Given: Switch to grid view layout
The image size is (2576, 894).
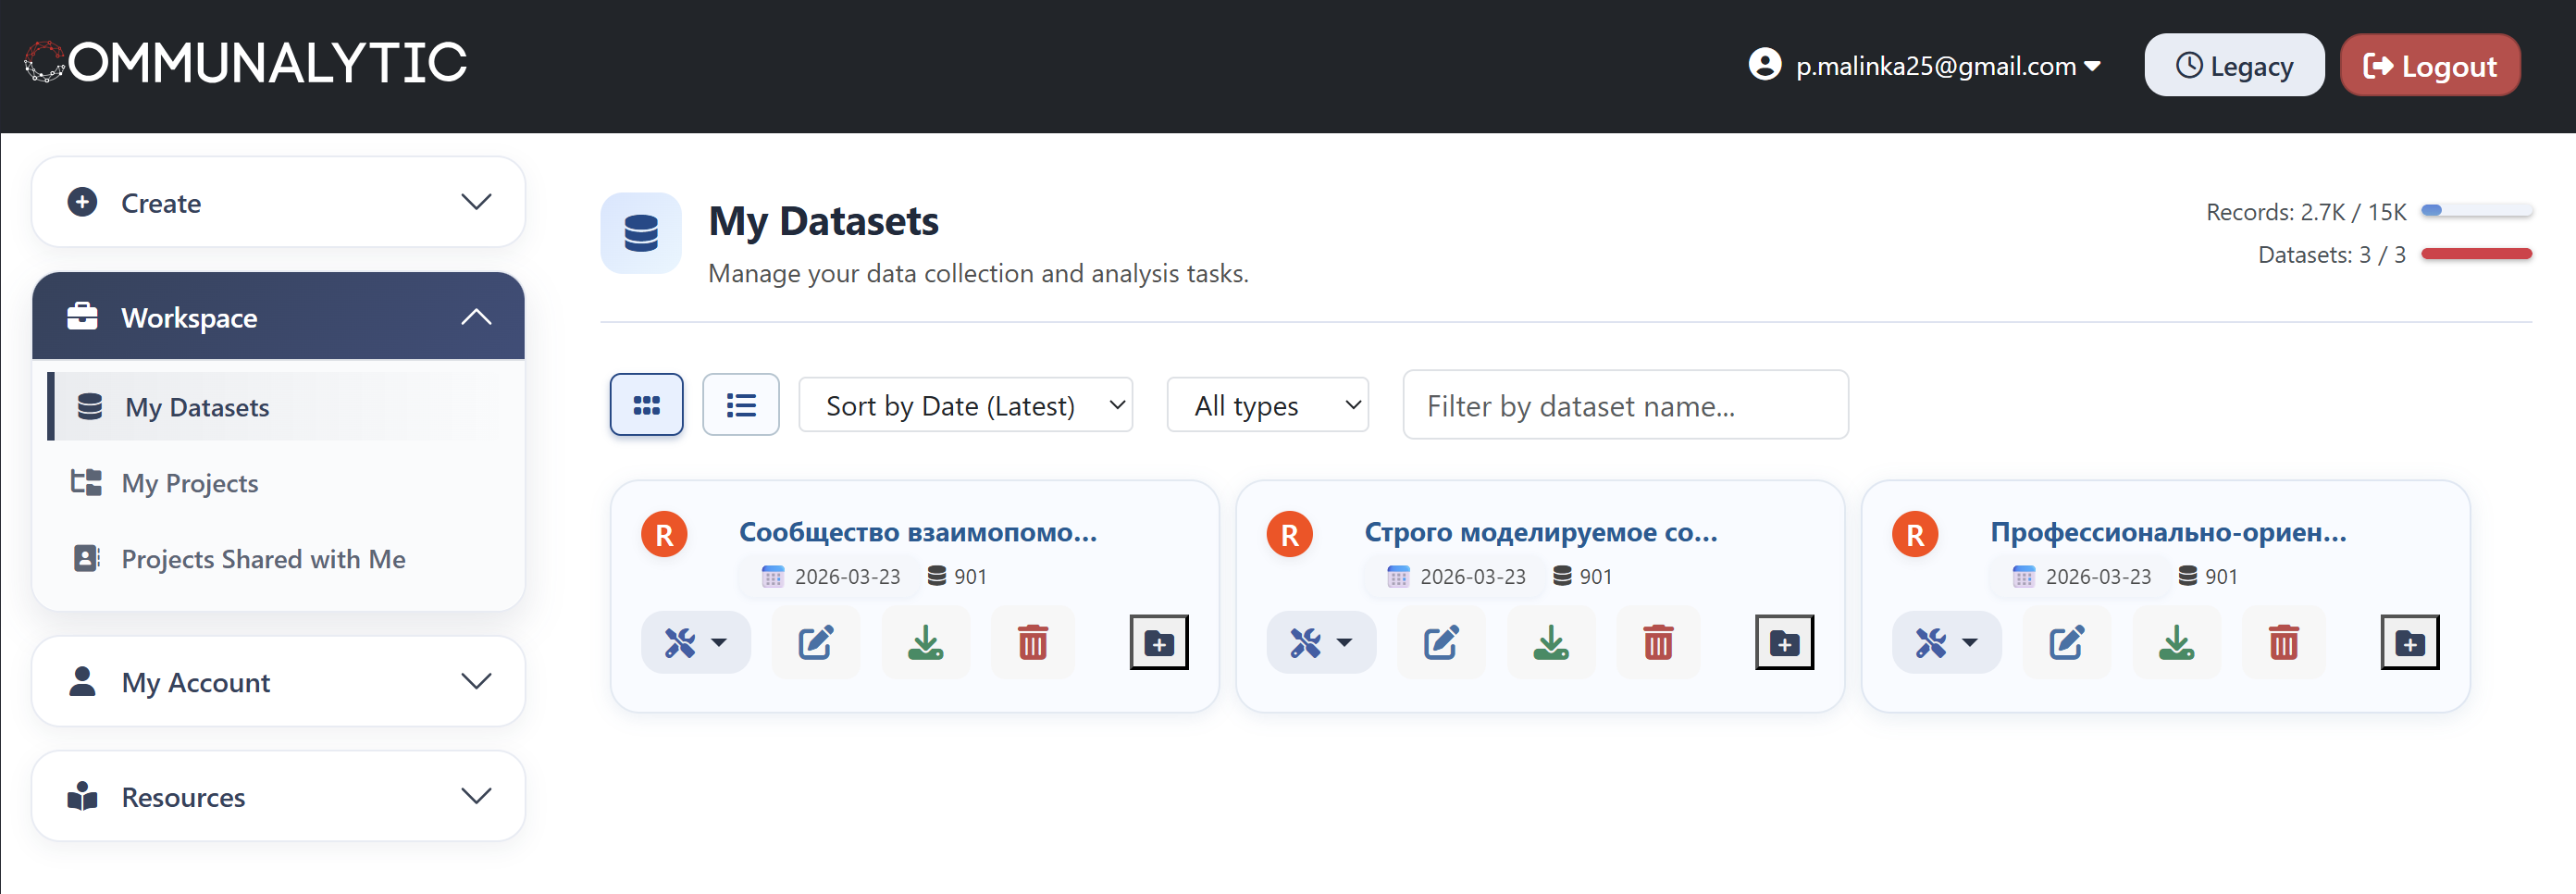Looking at the screenshot, I should click(x=646, y=405).
